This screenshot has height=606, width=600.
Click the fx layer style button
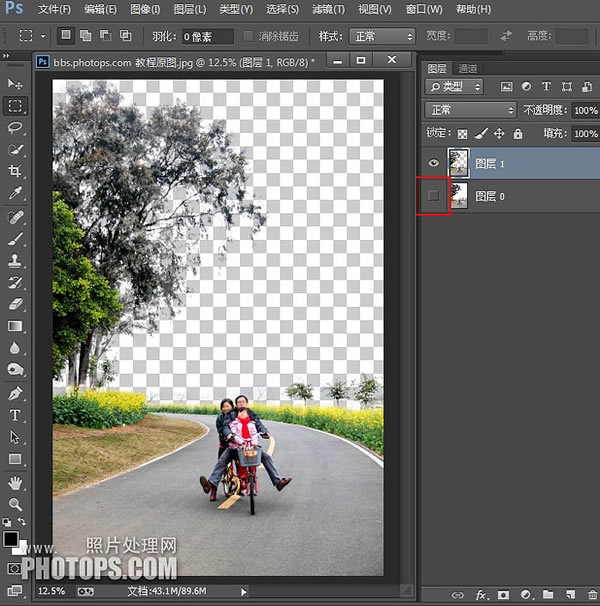coord(481,594)
